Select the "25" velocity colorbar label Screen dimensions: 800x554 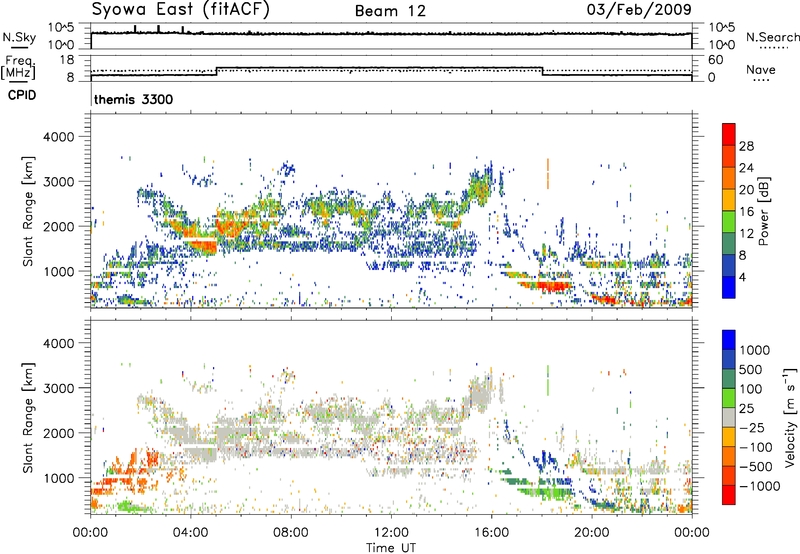pyautogui.click(x=747, y=408)
